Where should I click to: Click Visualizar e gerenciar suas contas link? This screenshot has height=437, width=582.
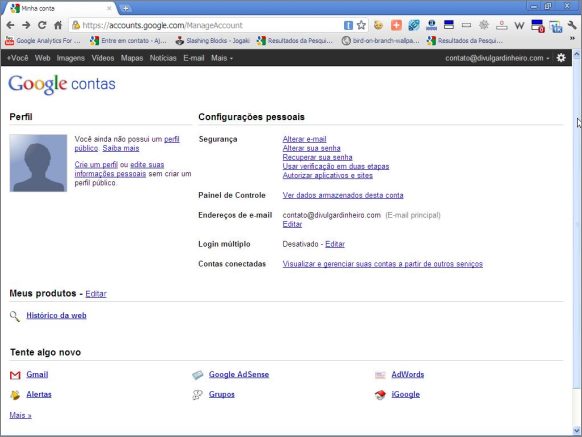tap(383, 264)
